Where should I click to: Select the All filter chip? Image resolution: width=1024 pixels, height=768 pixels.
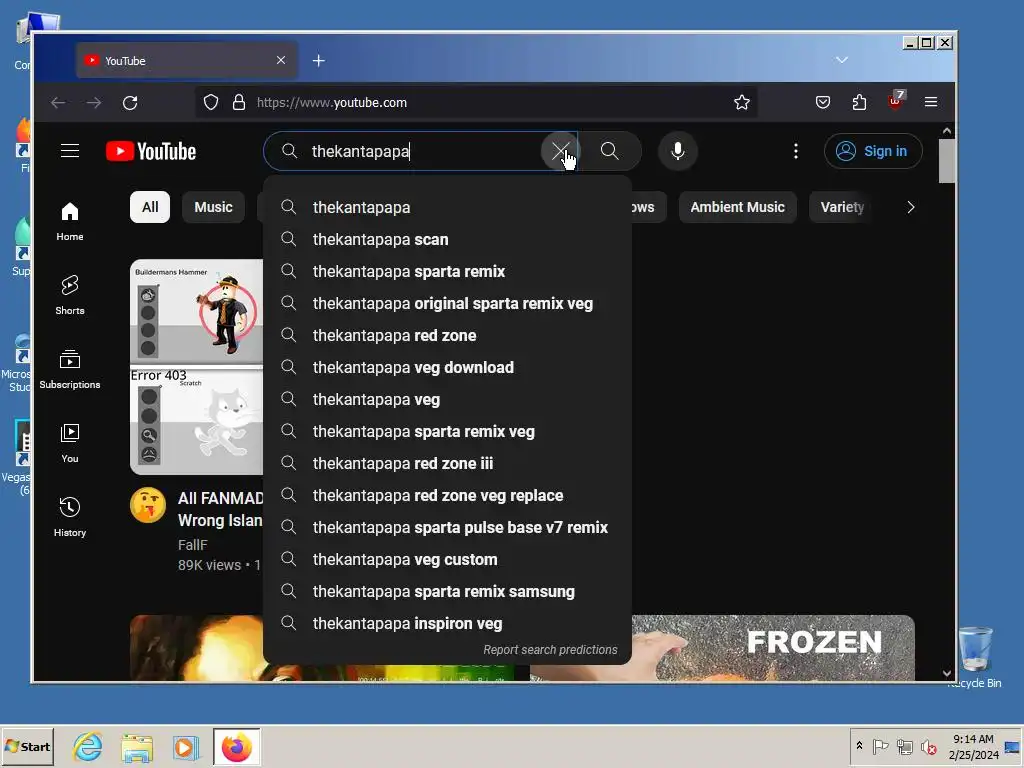150,208
